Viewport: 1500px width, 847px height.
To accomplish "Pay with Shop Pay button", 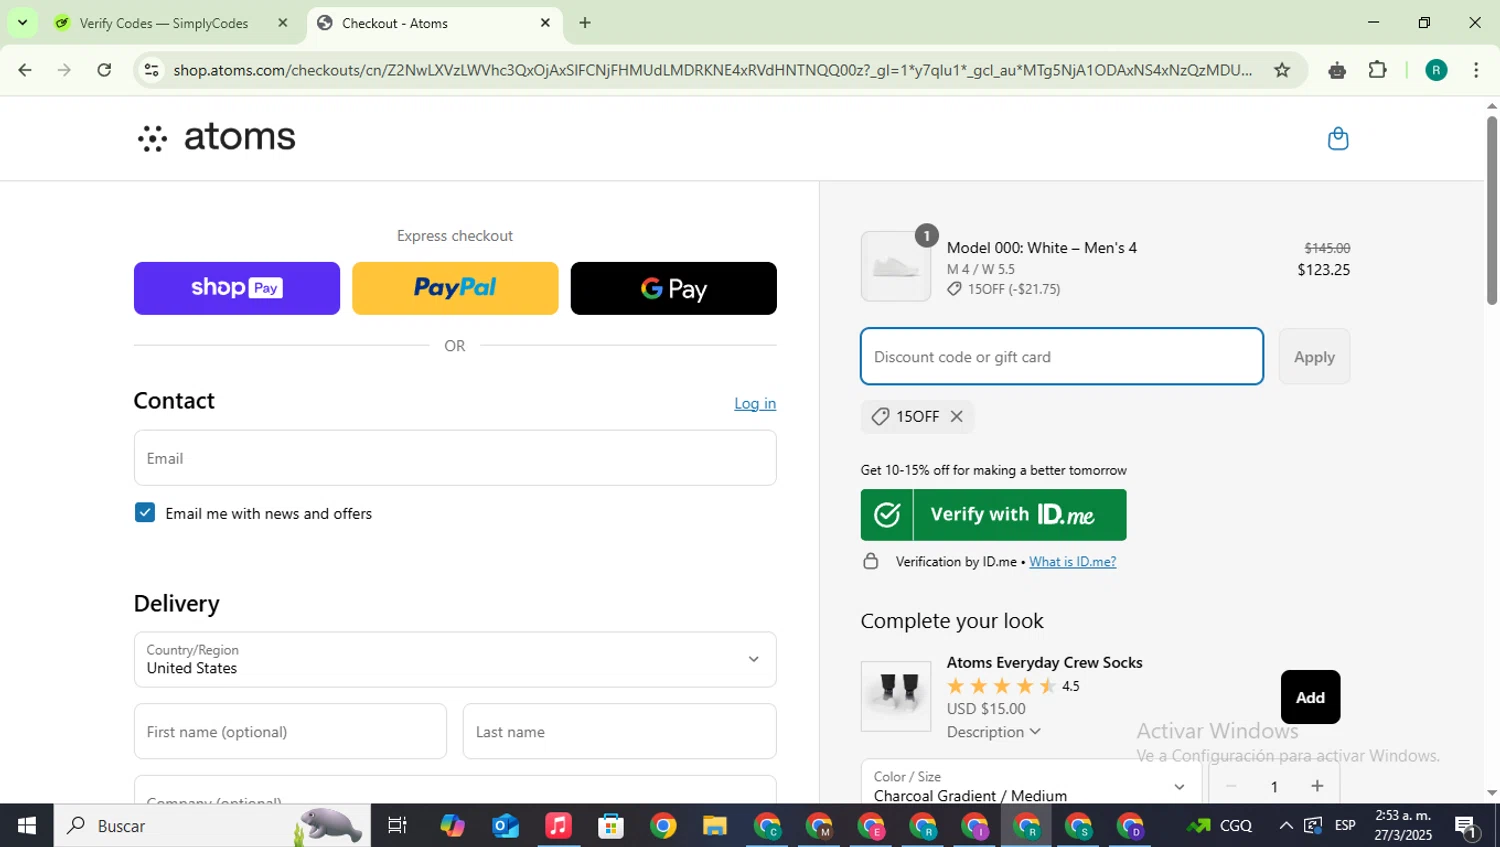I will (237, 288).
